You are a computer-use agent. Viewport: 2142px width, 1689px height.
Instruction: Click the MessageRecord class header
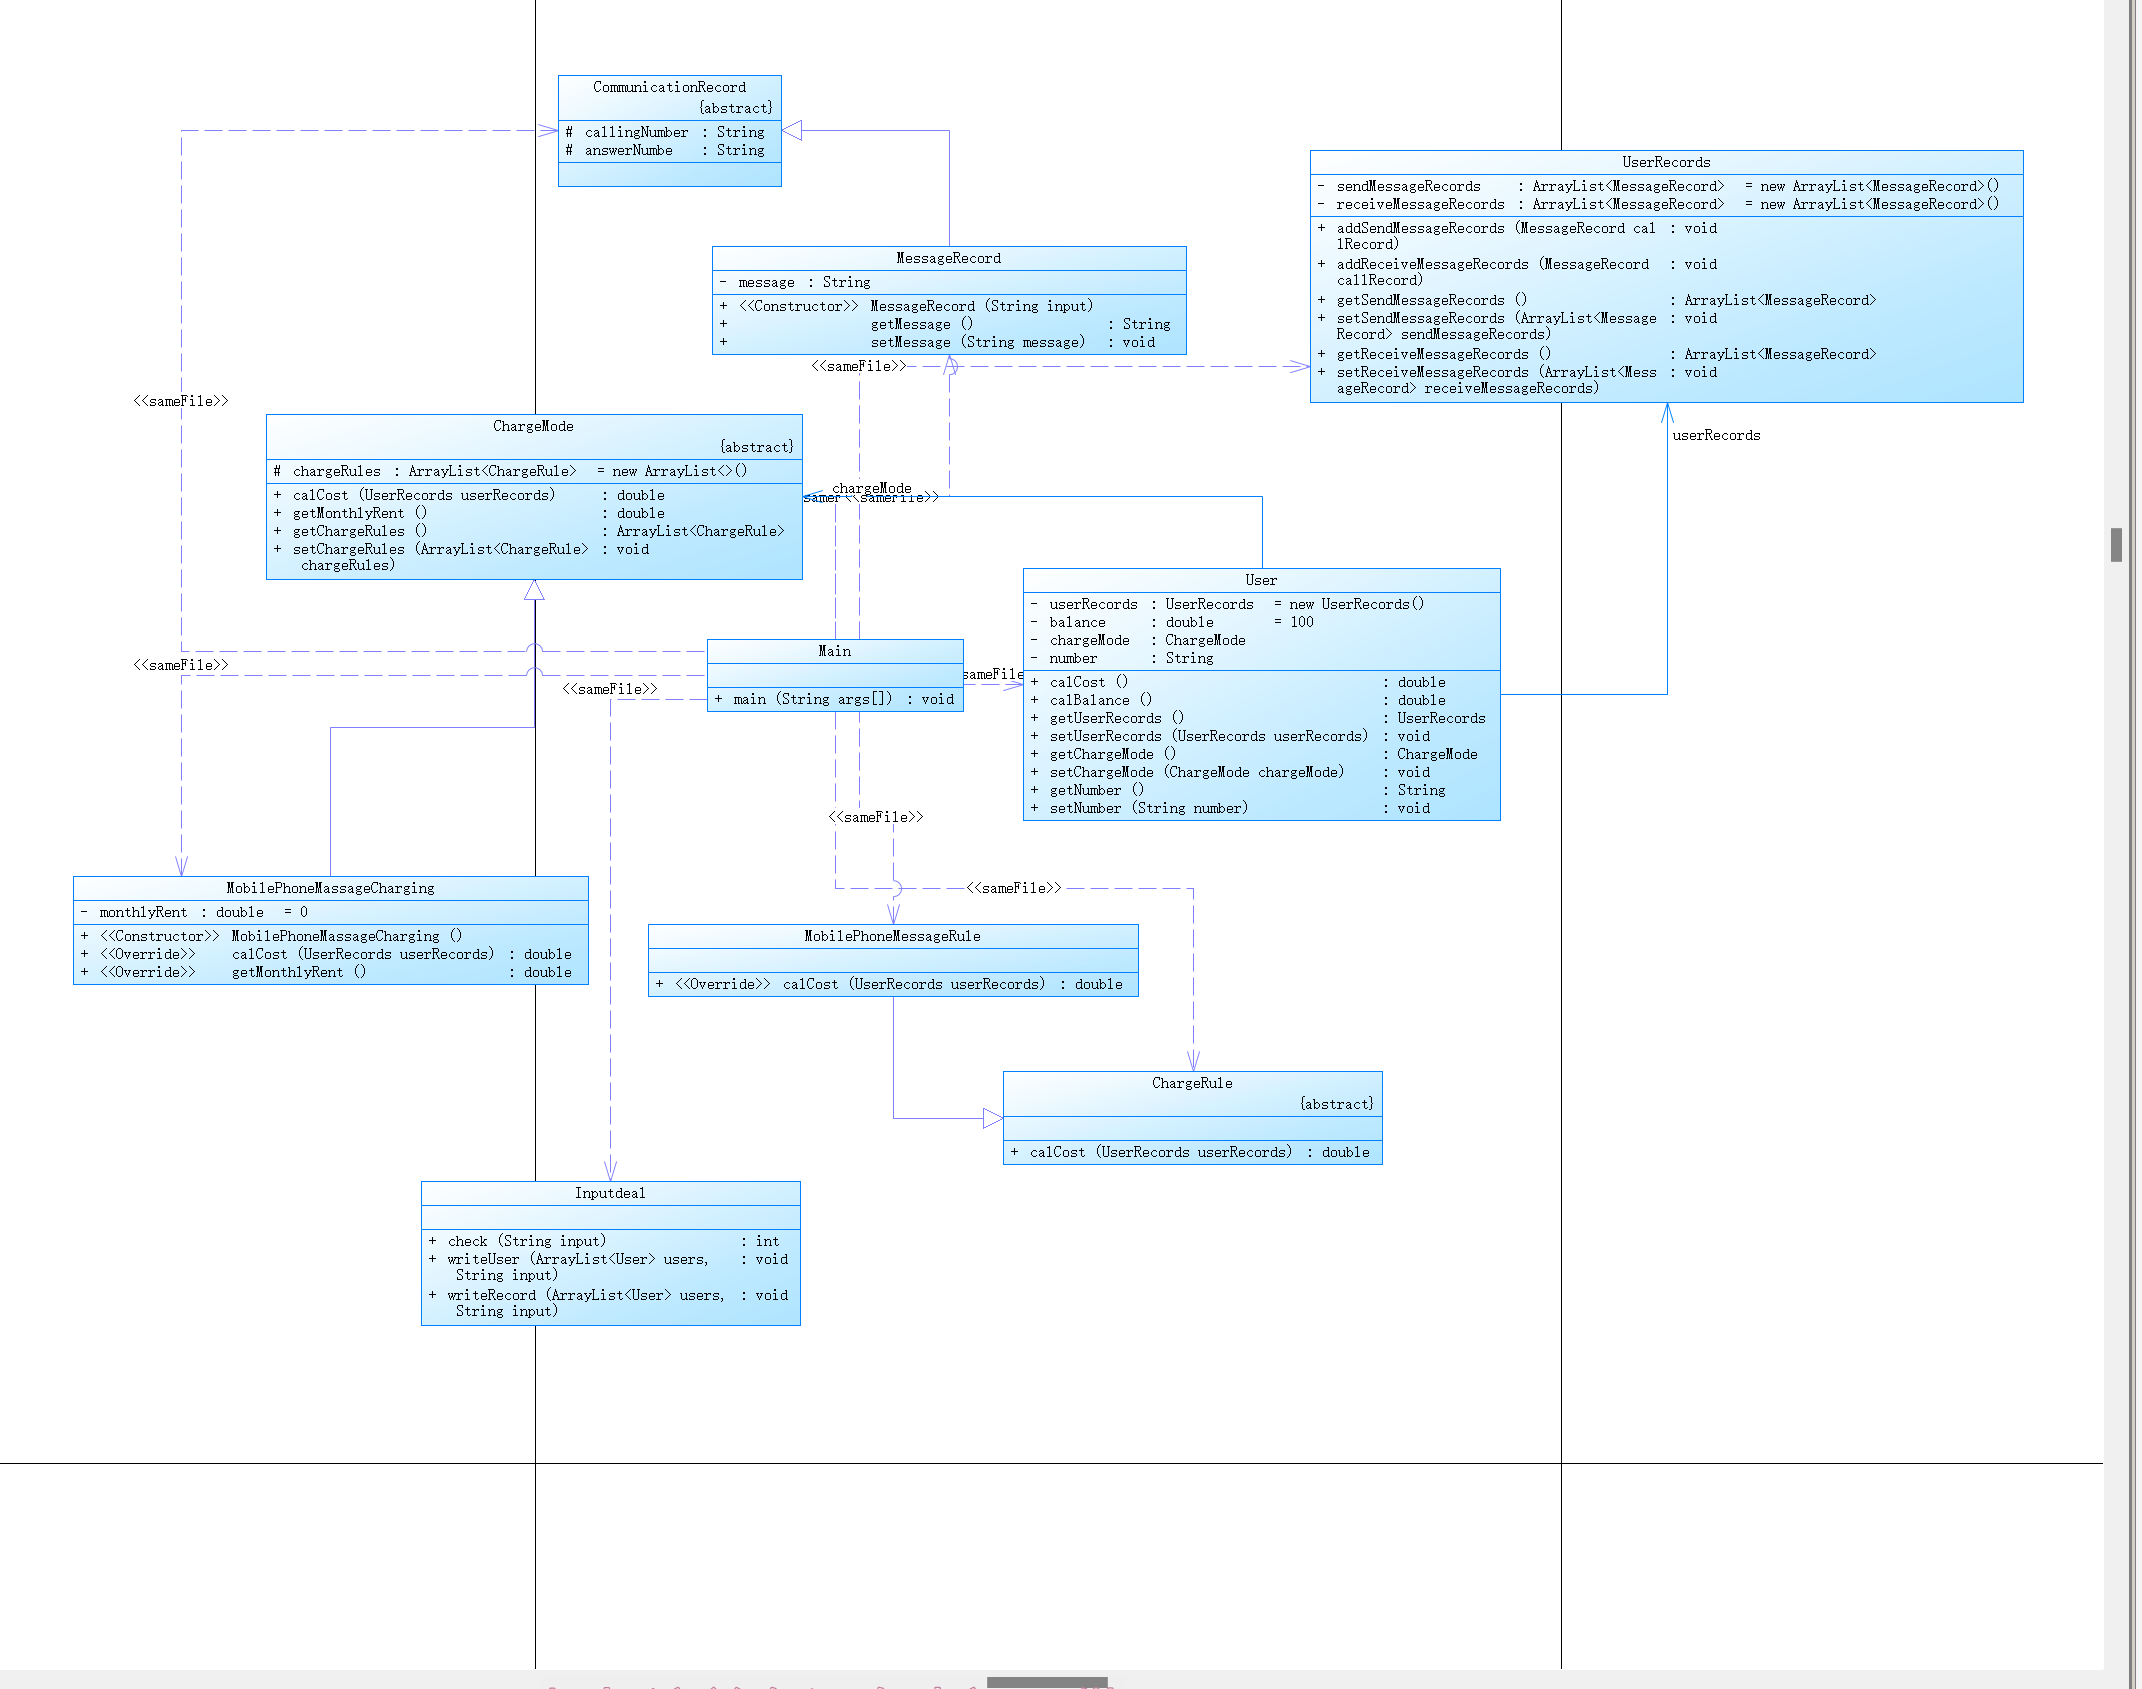(948, 258)
